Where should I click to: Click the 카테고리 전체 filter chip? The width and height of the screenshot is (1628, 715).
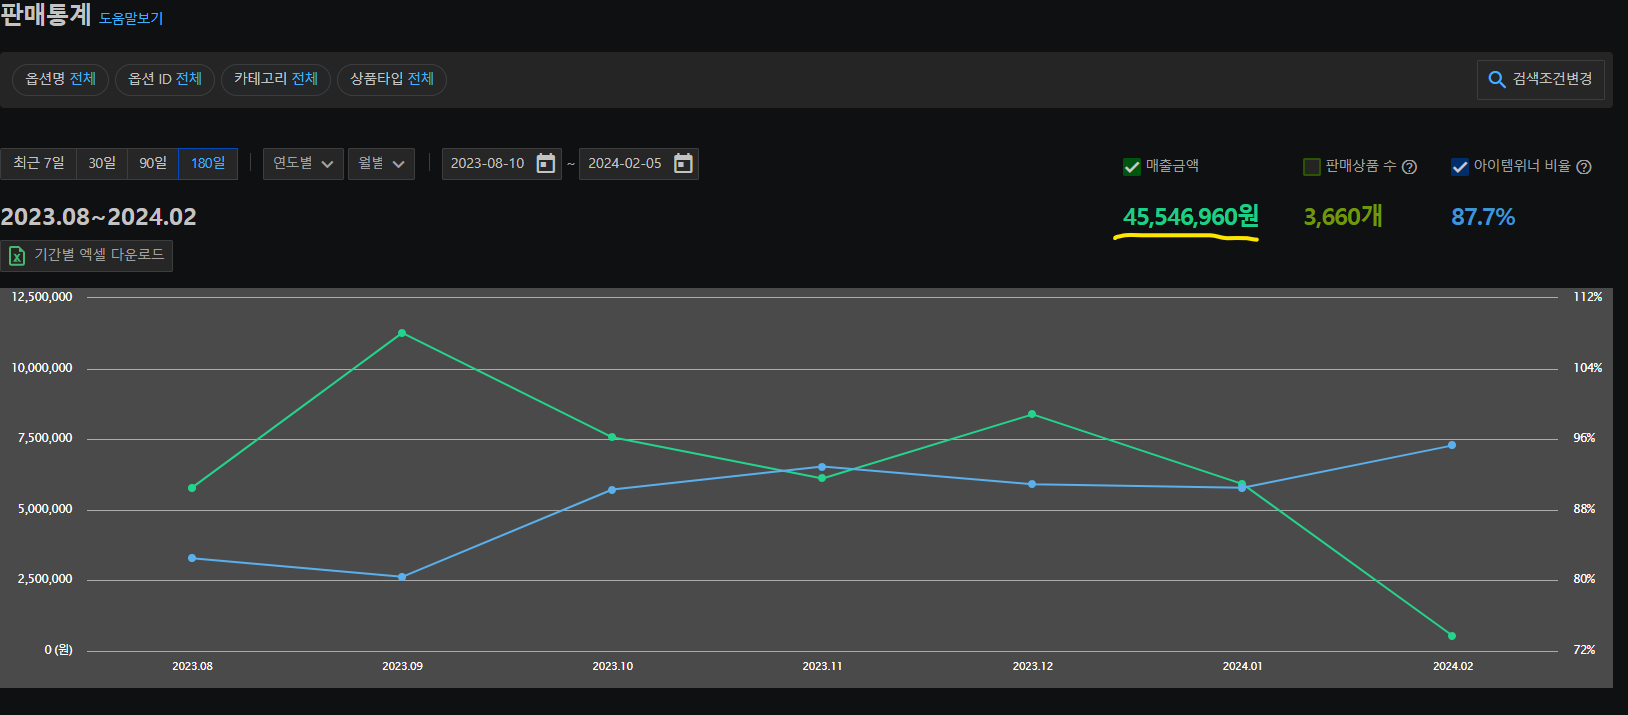pyautogui.click(x=276, y=79)
